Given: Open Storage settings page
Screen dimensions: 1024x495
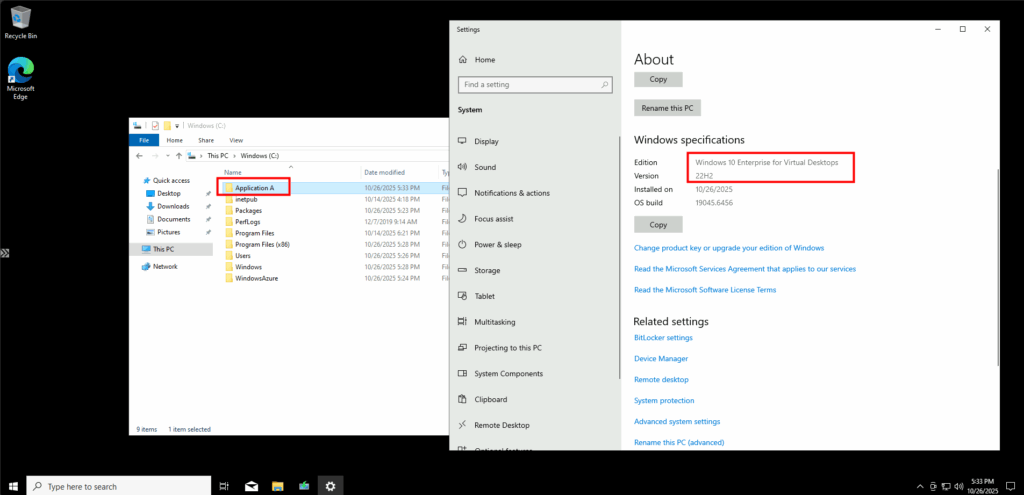Looking at the screenshot, I should (487, 270).
